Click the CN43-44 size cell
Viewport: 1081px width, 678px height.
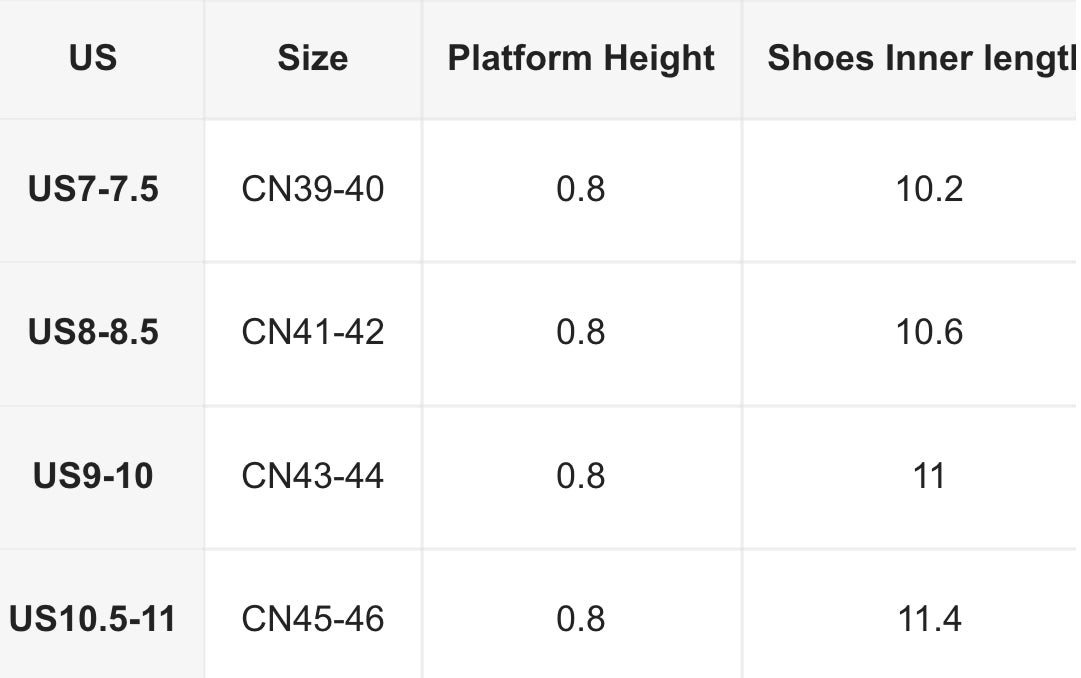click(x=312, y=476)
